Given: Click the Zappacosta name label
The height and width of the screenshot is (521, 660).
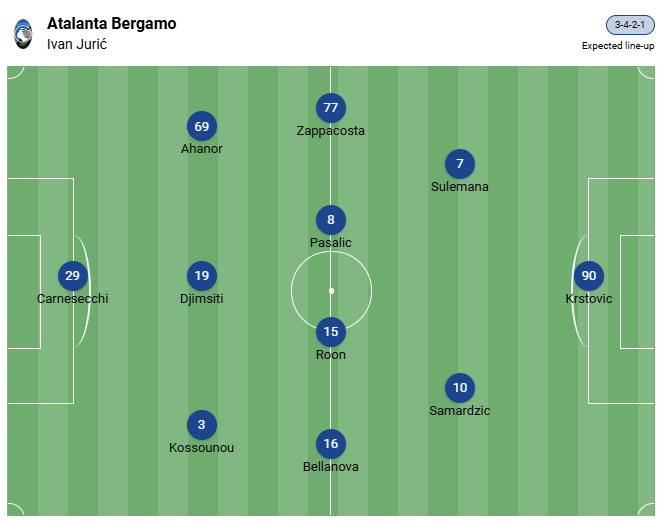Looking at the screenshot, I should (330, 131).
